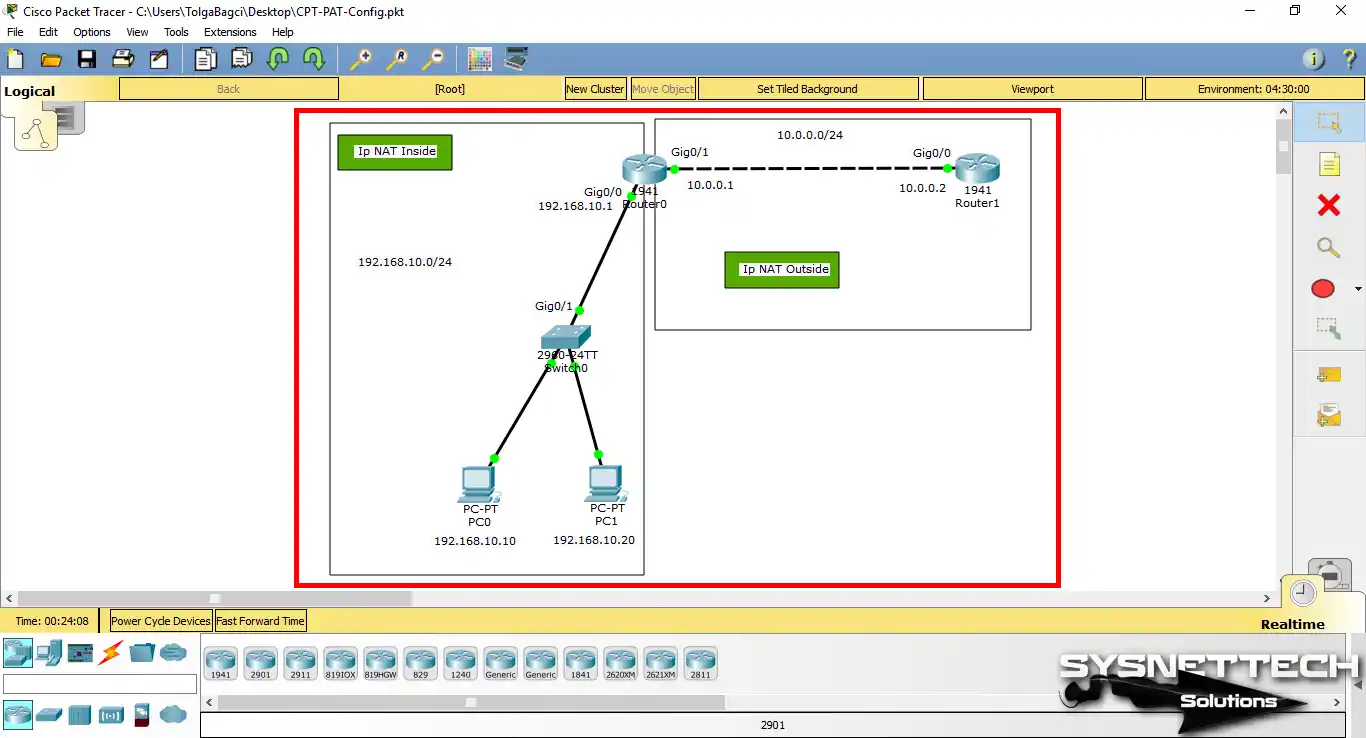Open a saved network file
Screen dimensions: 1366x738
coord(51,58)
